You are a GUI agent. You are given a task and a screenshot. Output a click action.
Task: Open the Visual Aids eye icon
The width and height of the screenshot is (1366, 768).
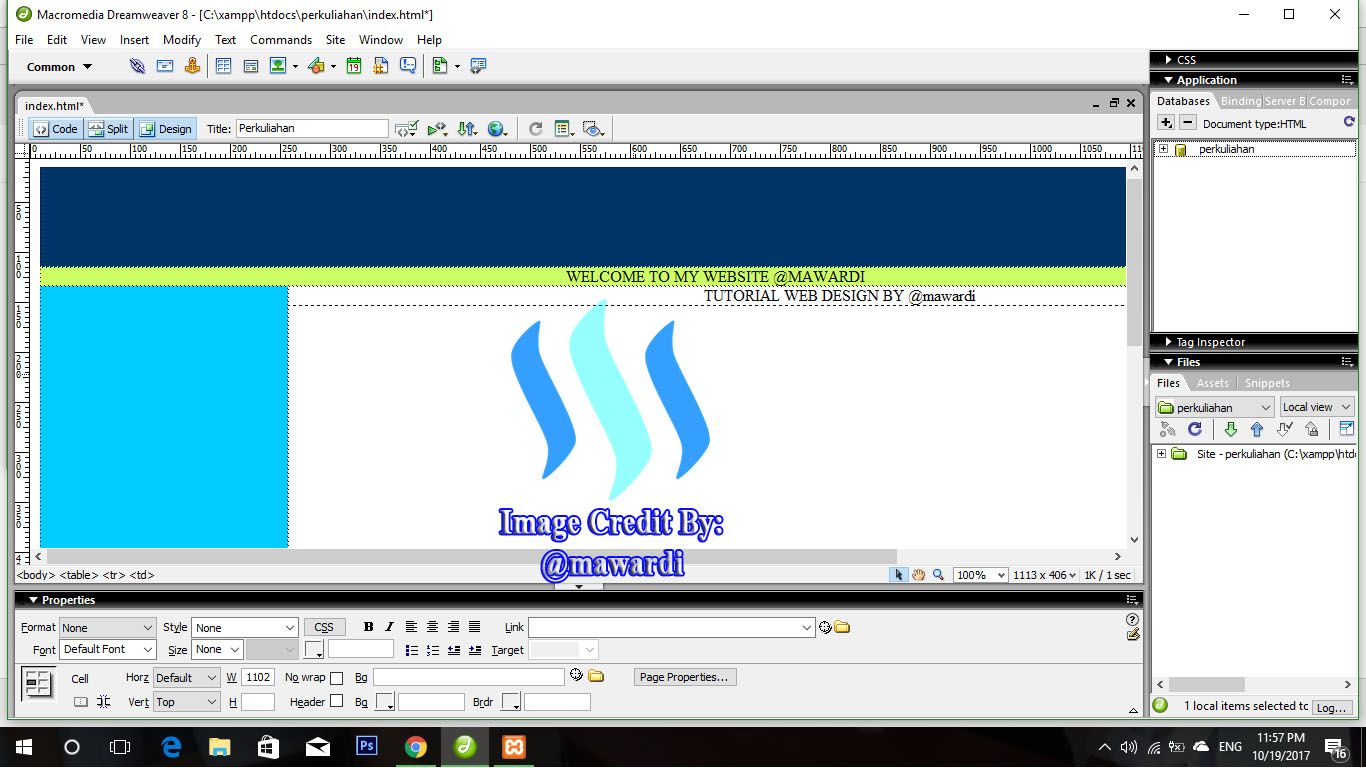pyautogui.click(x=594, y=129)
